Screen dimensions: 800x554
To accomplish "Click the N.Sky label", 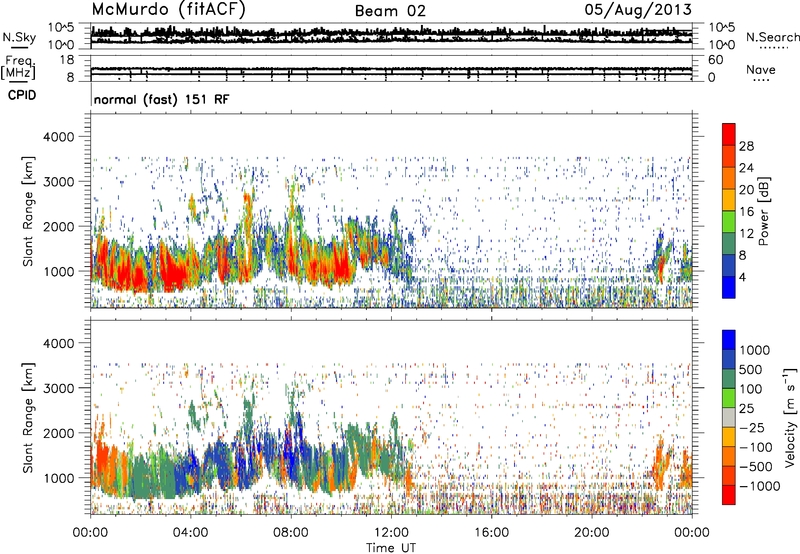I will click(19, 38).
